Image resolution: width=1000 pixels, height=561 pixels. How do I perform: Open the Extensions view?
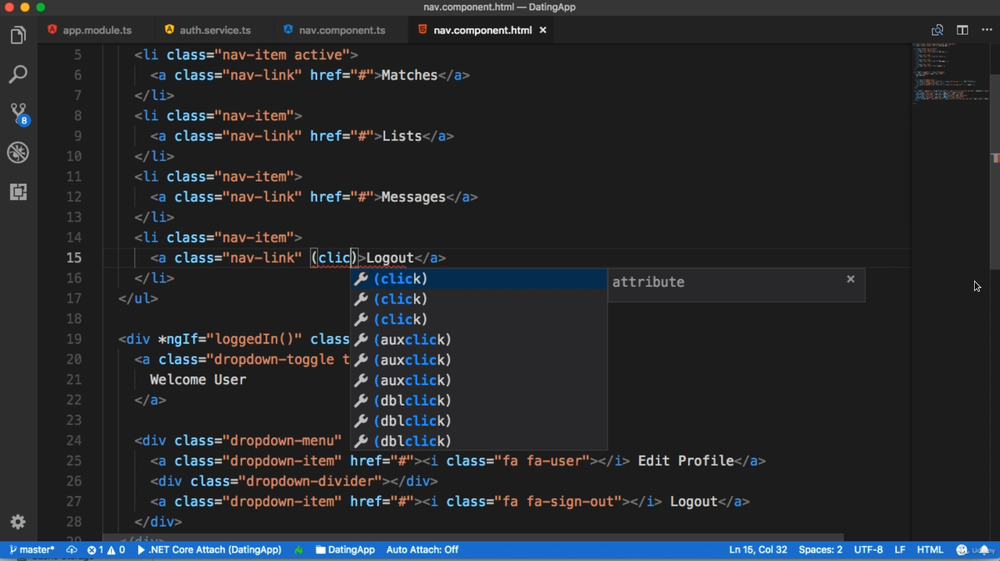(x=18, y=191)
